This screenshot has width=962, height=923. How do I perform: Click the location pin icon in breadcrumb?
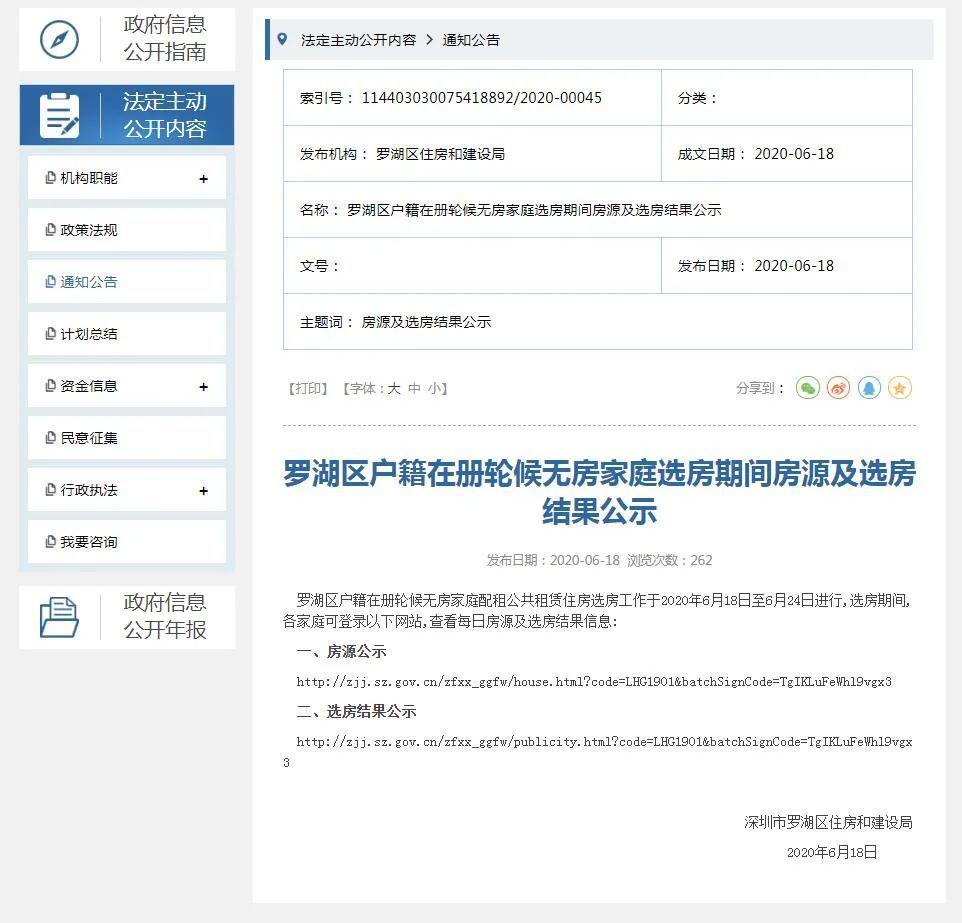pyautogui.click(x=282, y=39)
